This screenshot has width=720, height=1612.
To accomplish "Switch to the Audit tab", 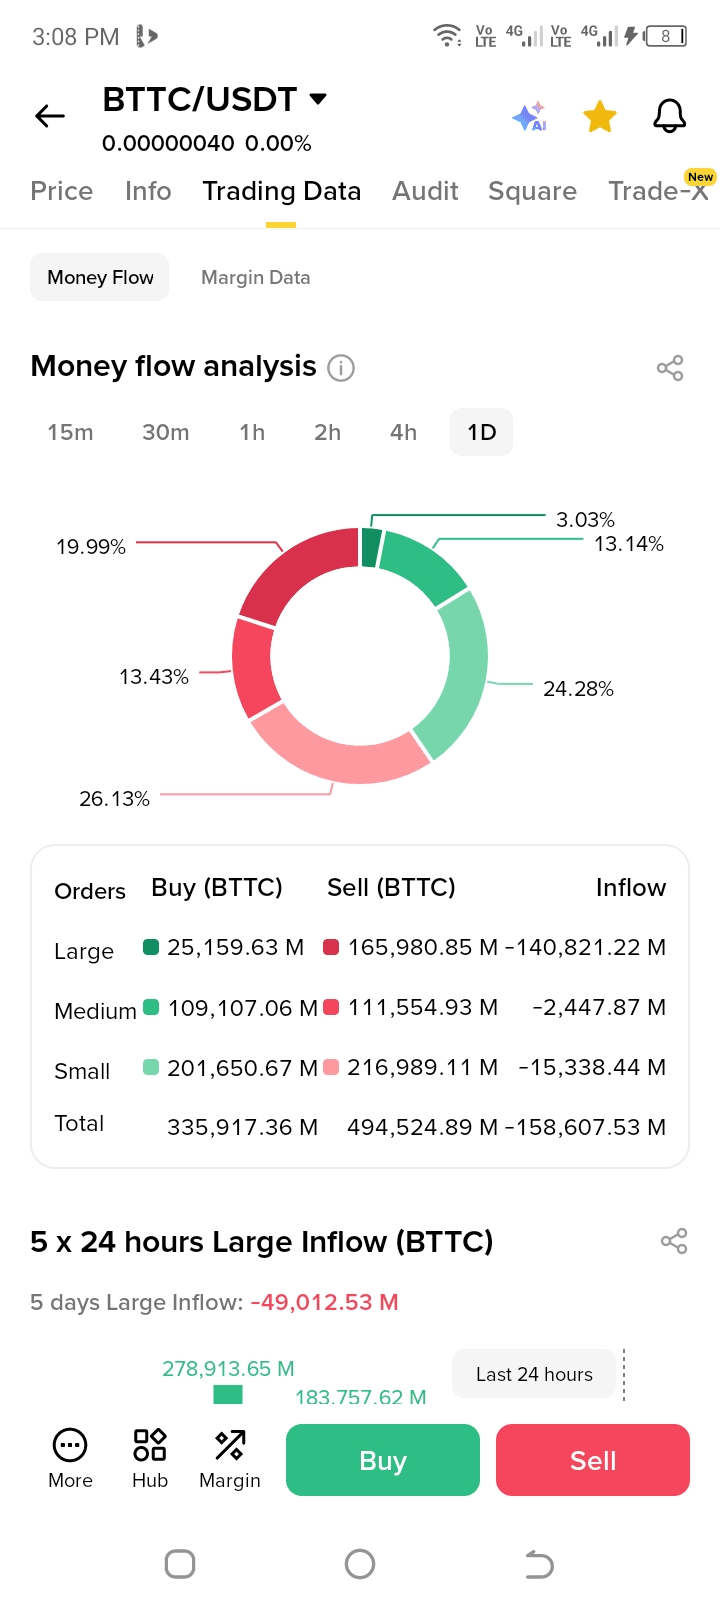I will pos(425,191).
